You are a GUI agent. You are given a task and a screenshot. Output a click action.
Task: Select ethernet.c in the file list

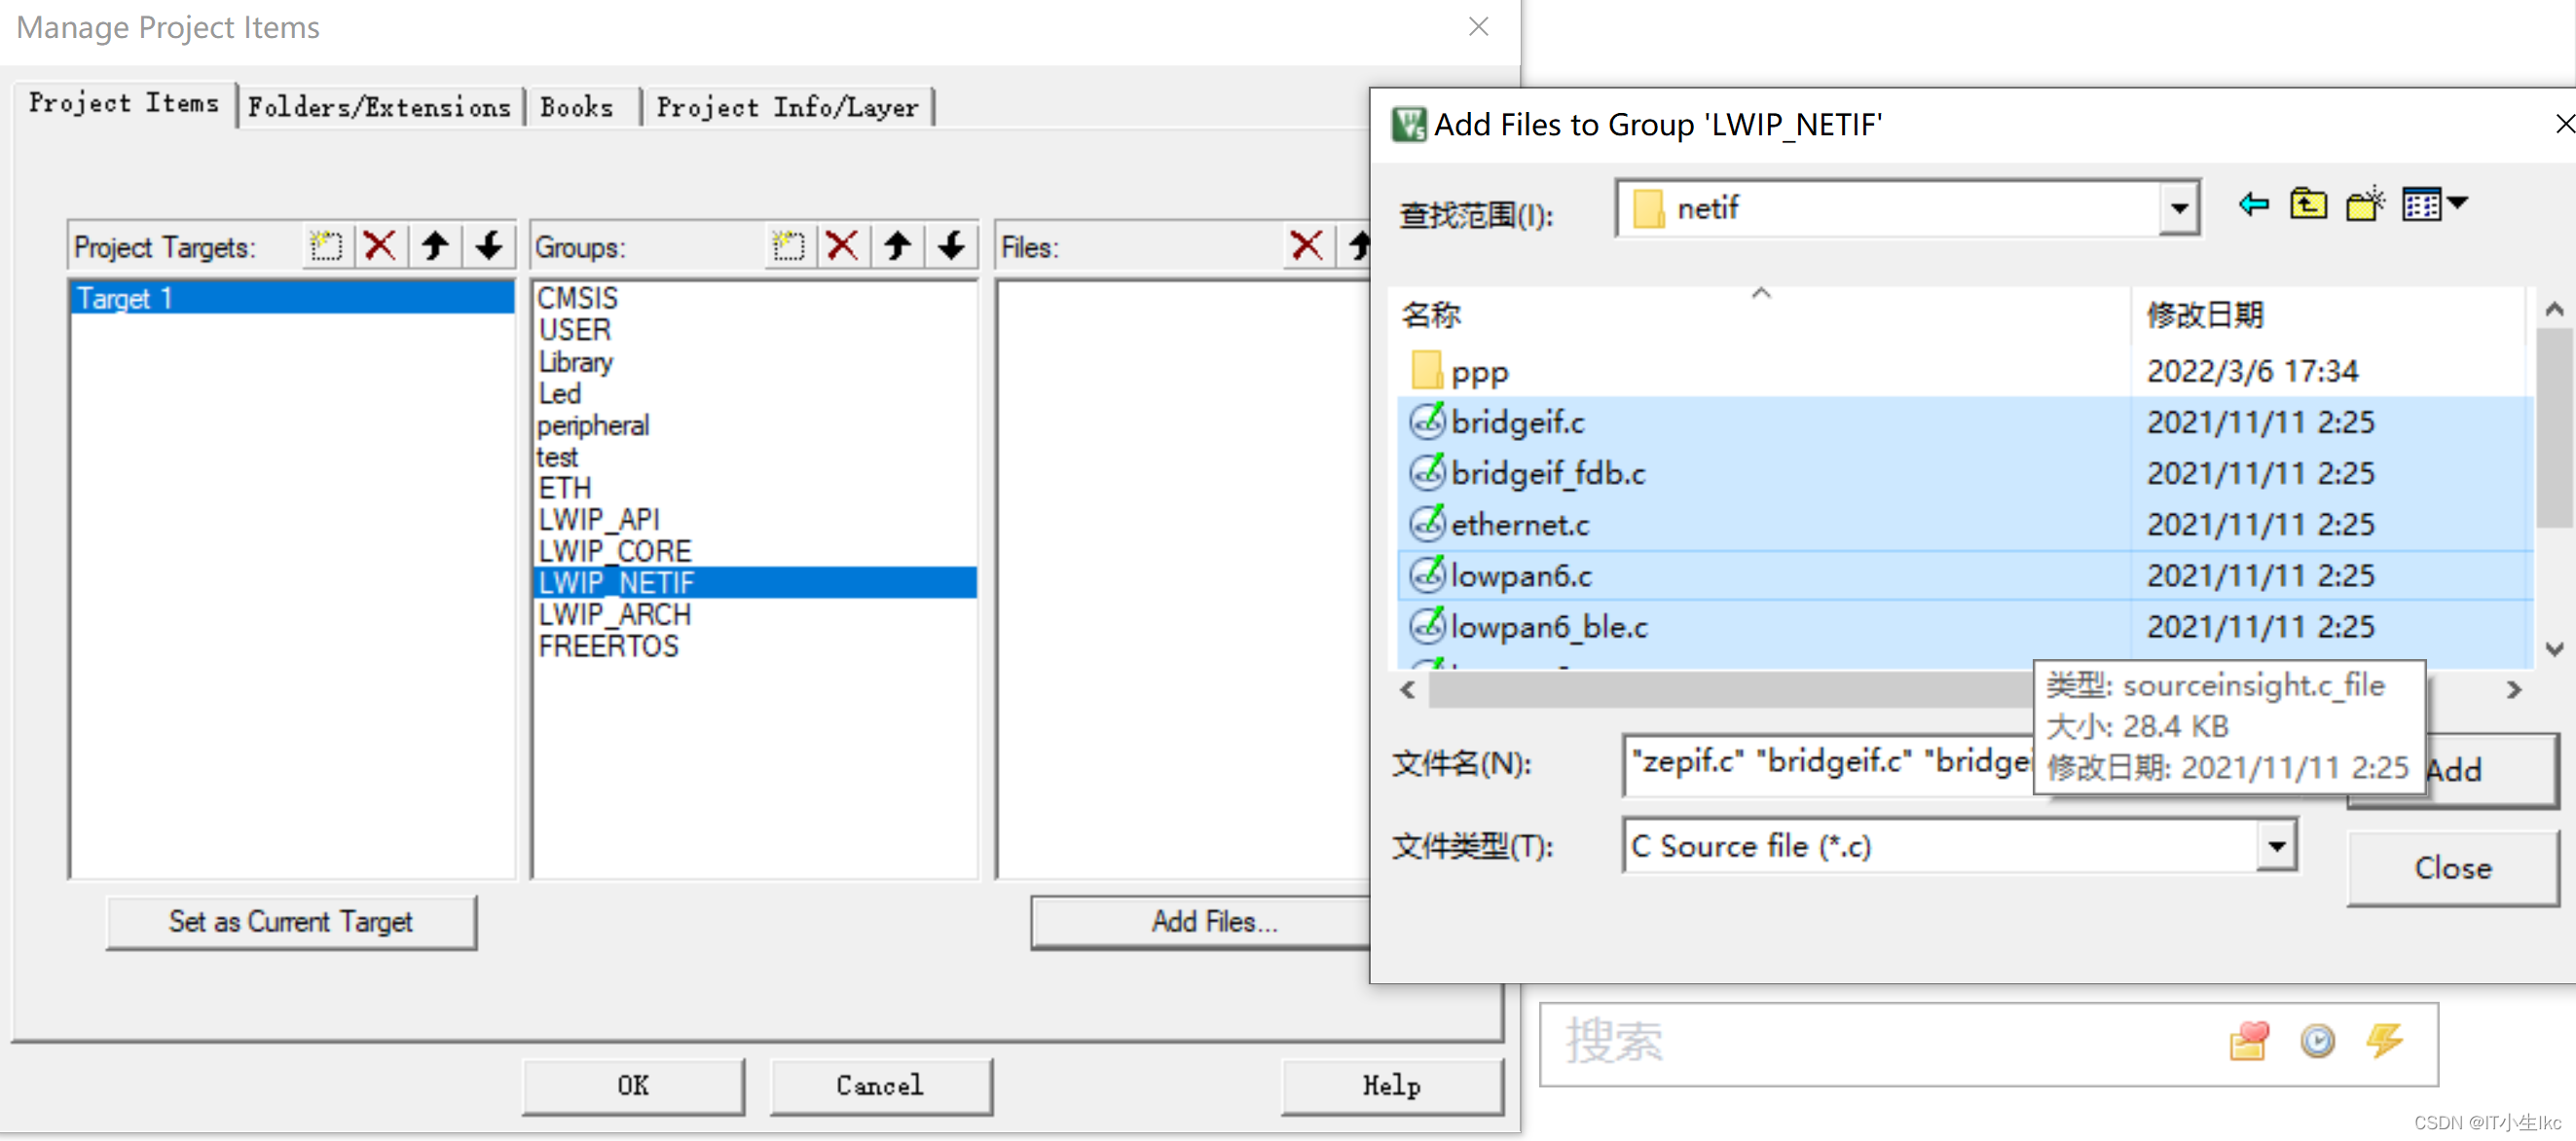click(x=1516, y=524)
